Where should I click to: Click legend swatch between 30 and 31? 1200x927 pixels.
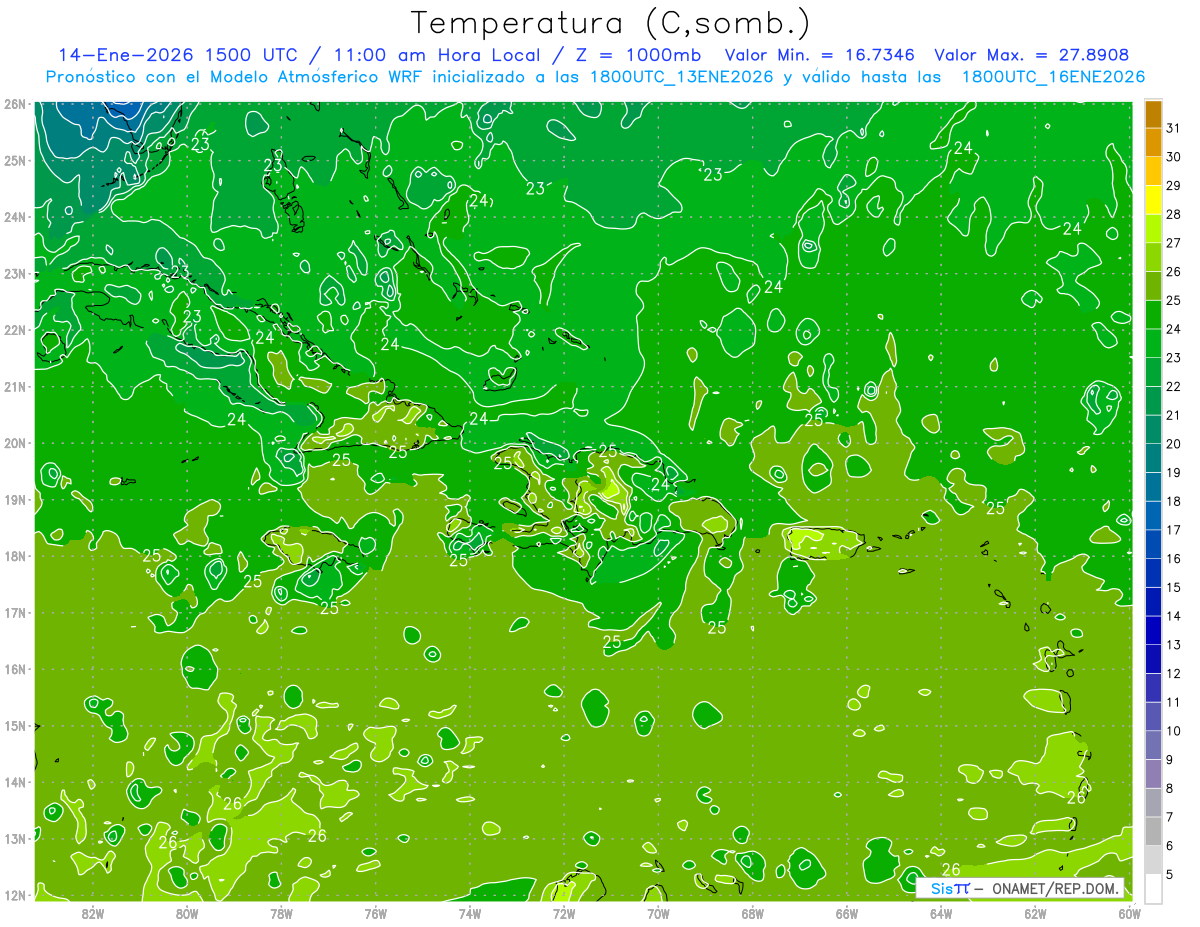pos(1154,142)
